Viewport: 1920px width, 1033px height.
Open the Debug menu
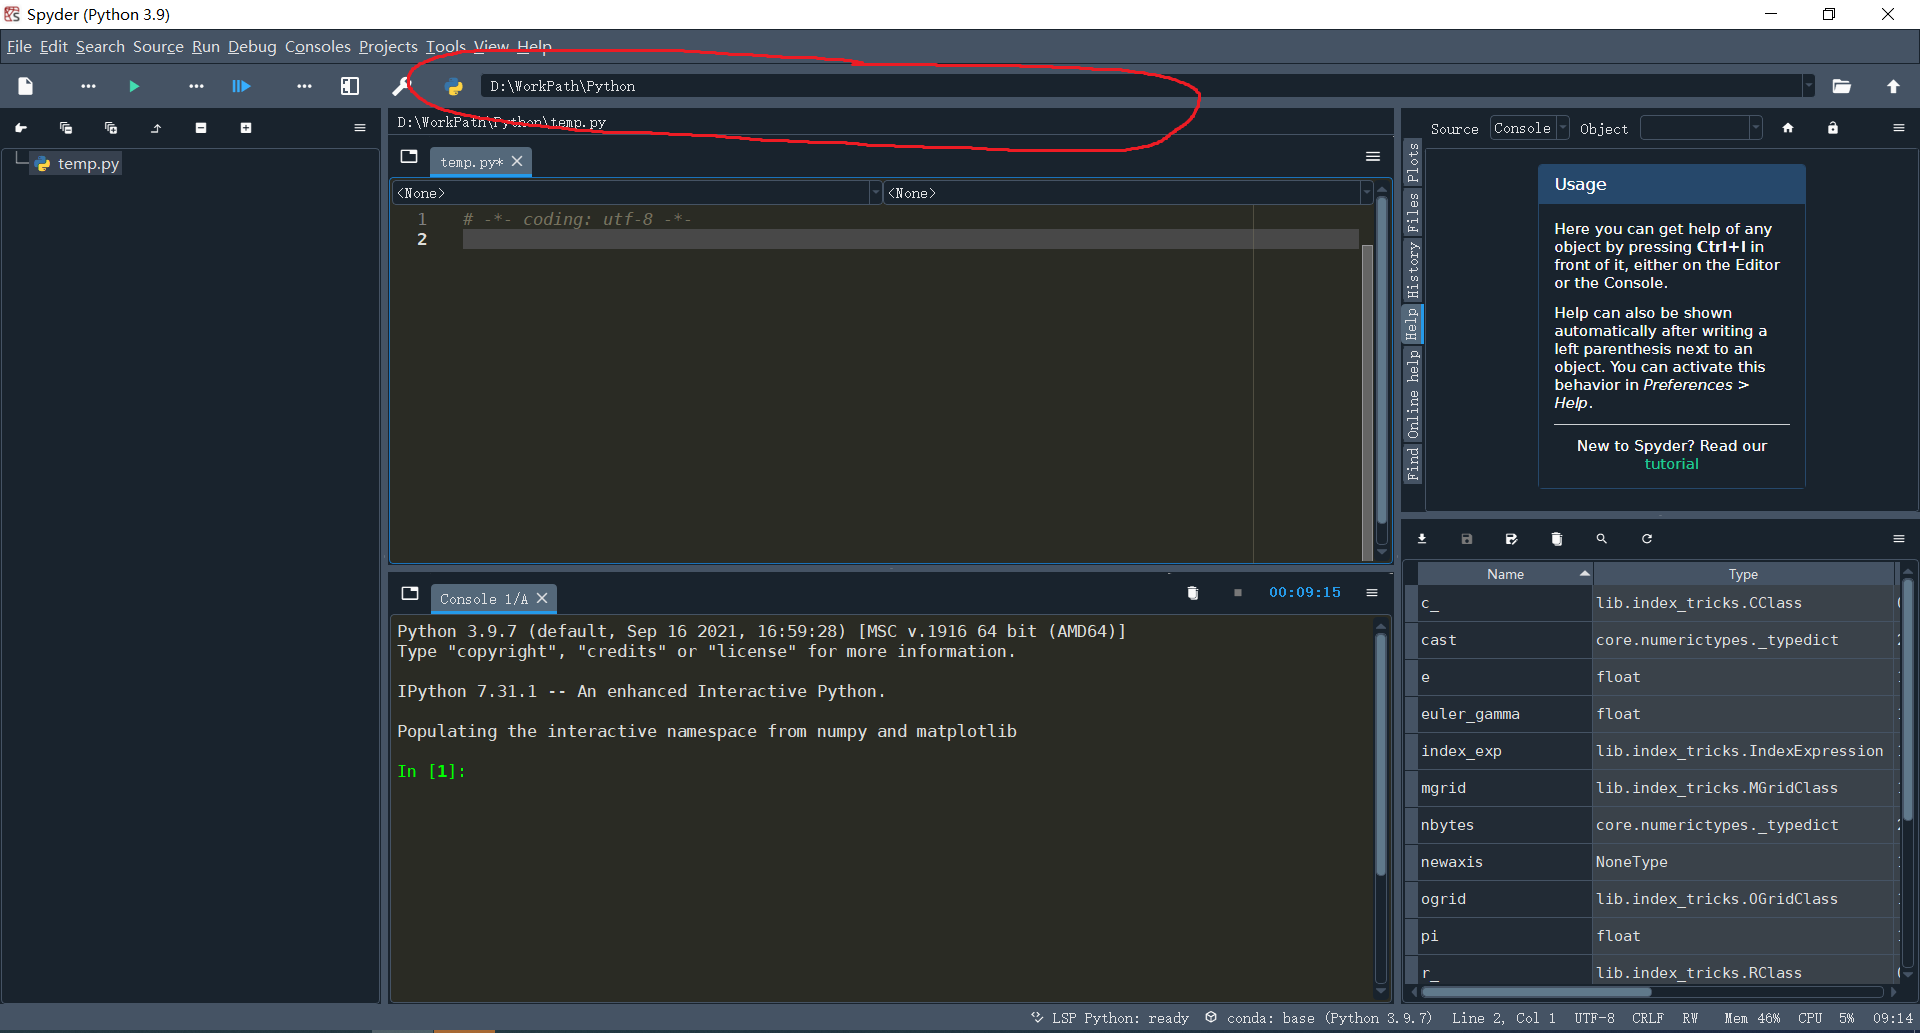(x=252, y=47)
